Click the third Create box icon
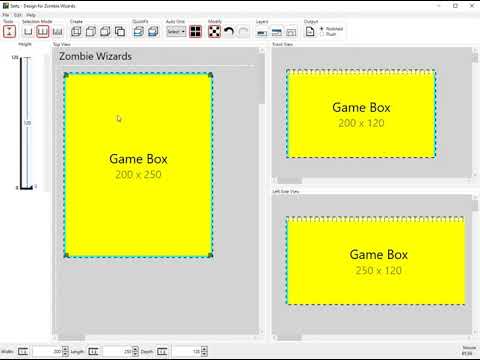The height and width of the screenshot is (360, 480). click(105, 32)
